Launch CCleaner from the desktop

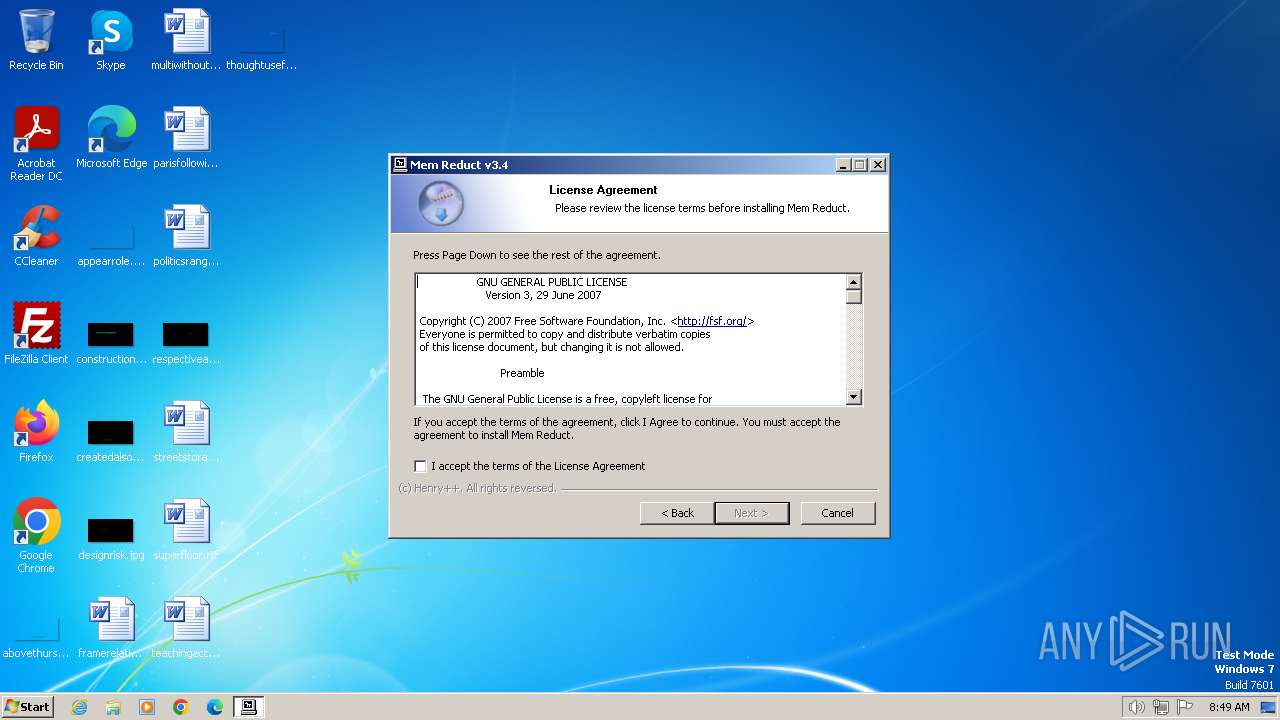pyautogui.click(x=36, y=235)
